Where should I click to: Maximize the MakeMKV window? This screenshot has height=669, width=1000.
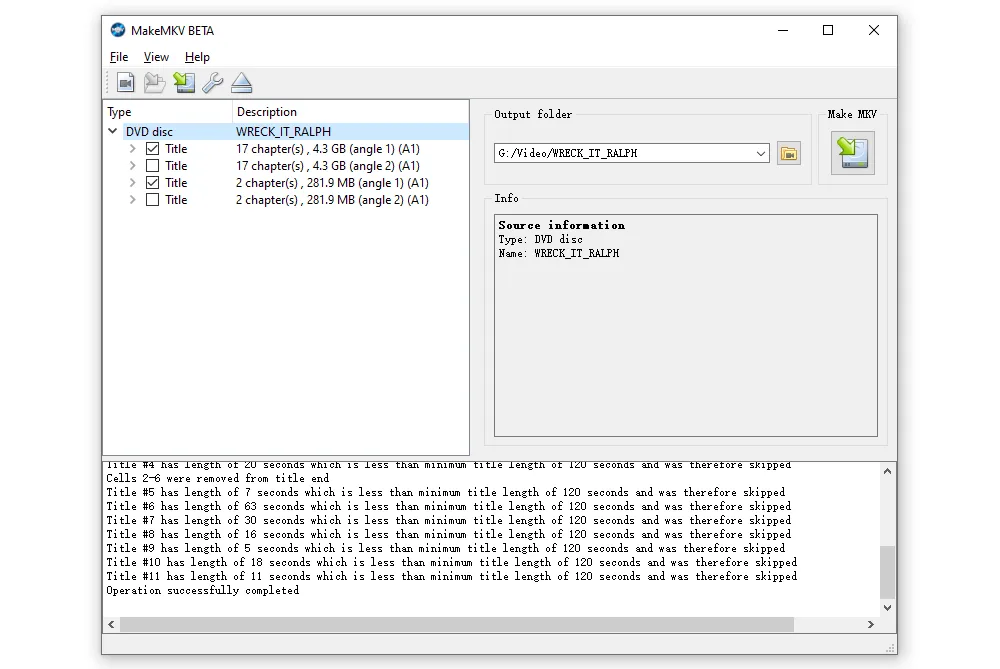[x=828, y=30]
